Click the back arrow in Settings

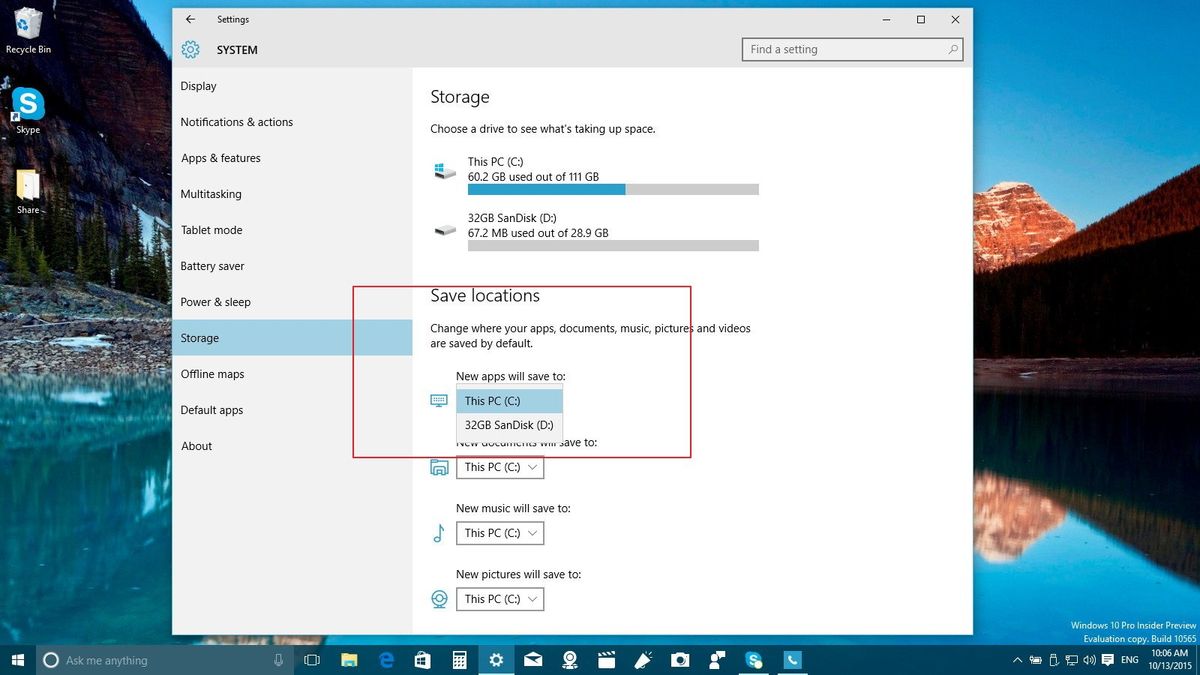point(189,19)
